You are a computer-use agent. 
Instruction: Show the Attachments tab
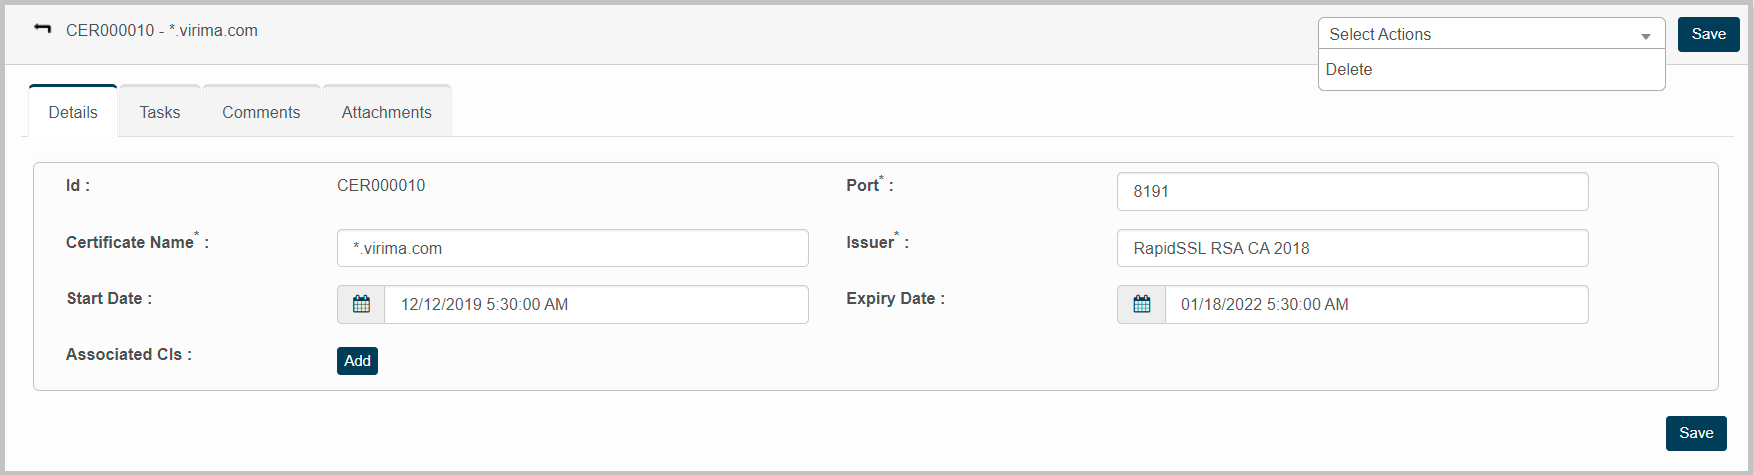tap(387, 112)
